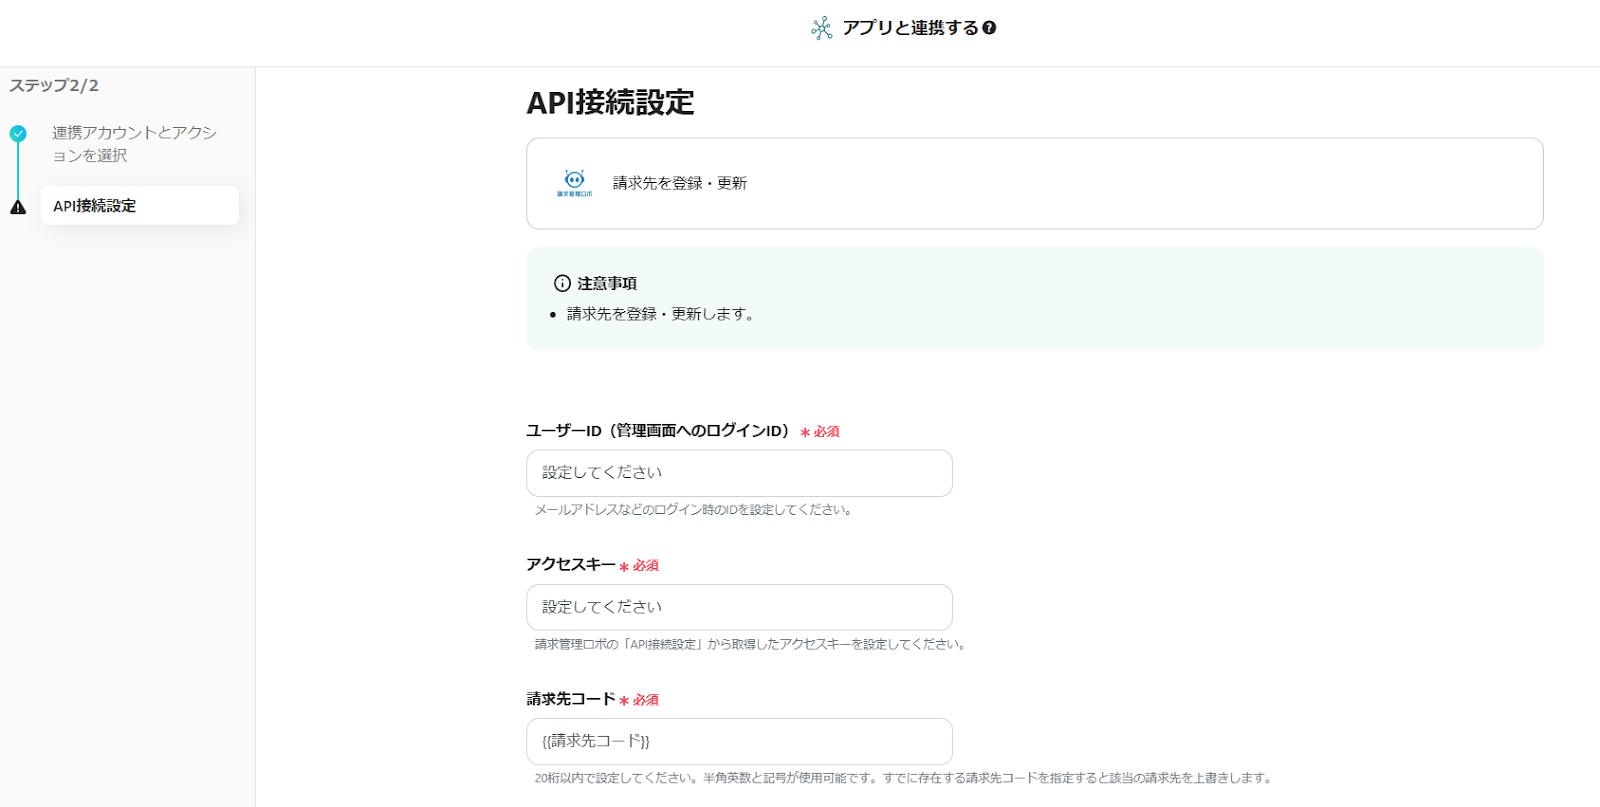Click the 請求先コード input field
1600x807 pixels.
tap(739, 741)
